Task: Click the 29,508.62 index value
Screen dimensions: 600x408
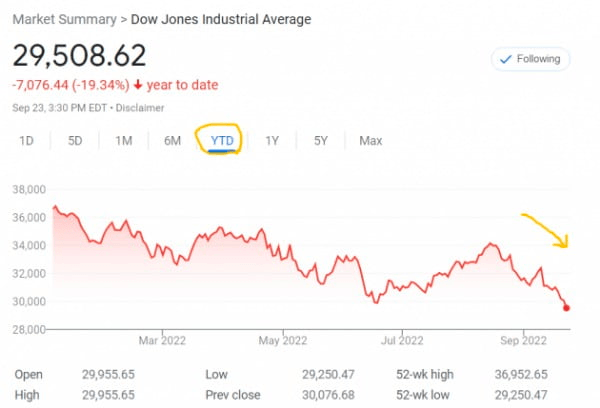Action: click(x=80, y=55)
